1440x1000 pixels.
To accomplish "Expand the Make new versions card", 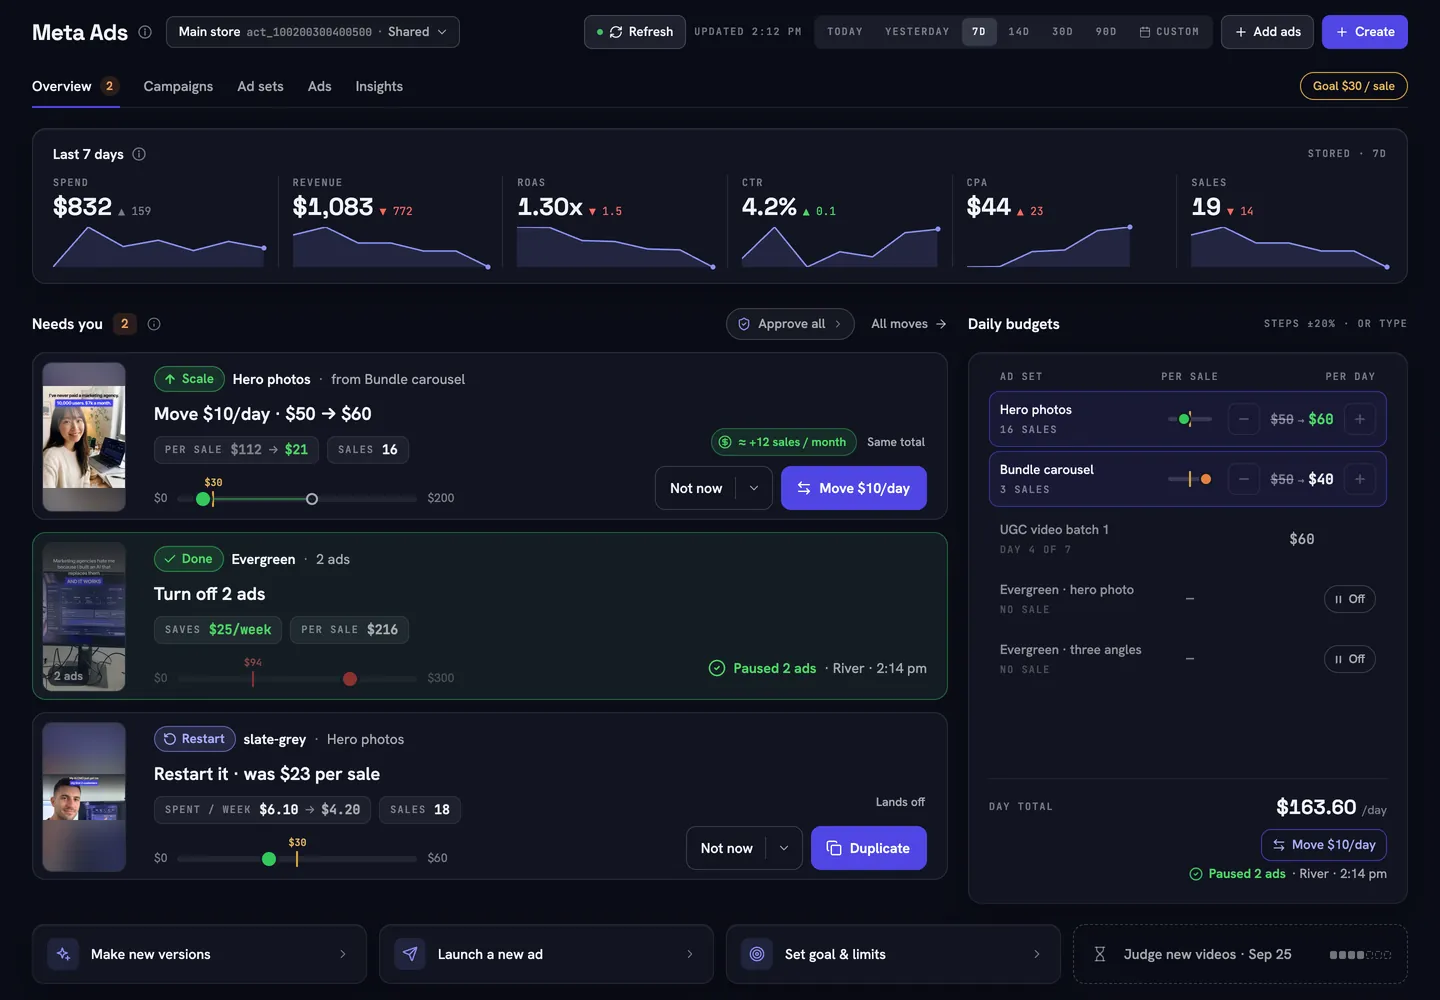I will (200, 954).
